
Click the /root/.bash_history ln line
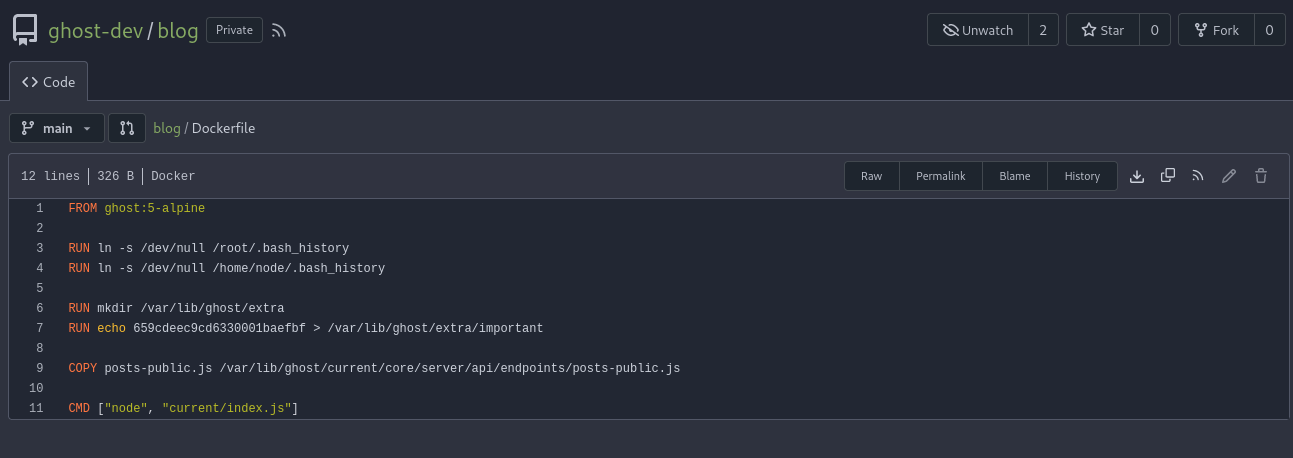[208, 248]
